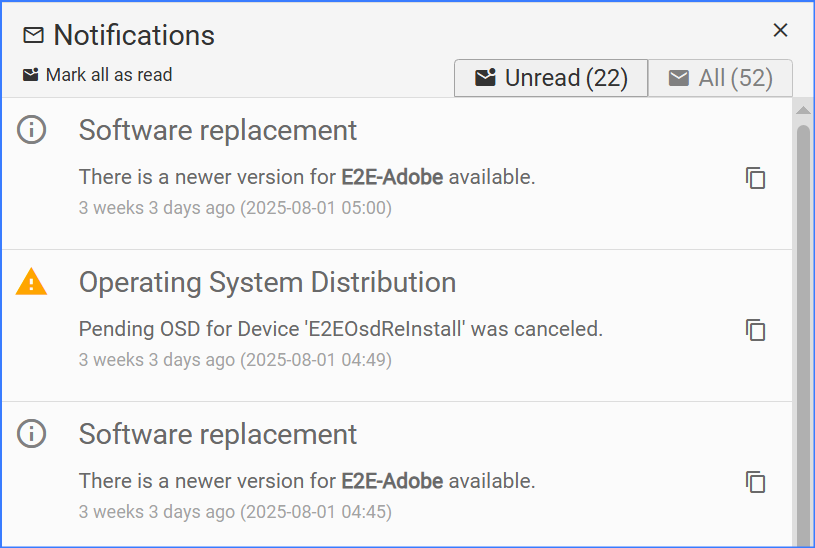
Task: Click bold E2E-Adobe in first notification
Action: [392, 178]
